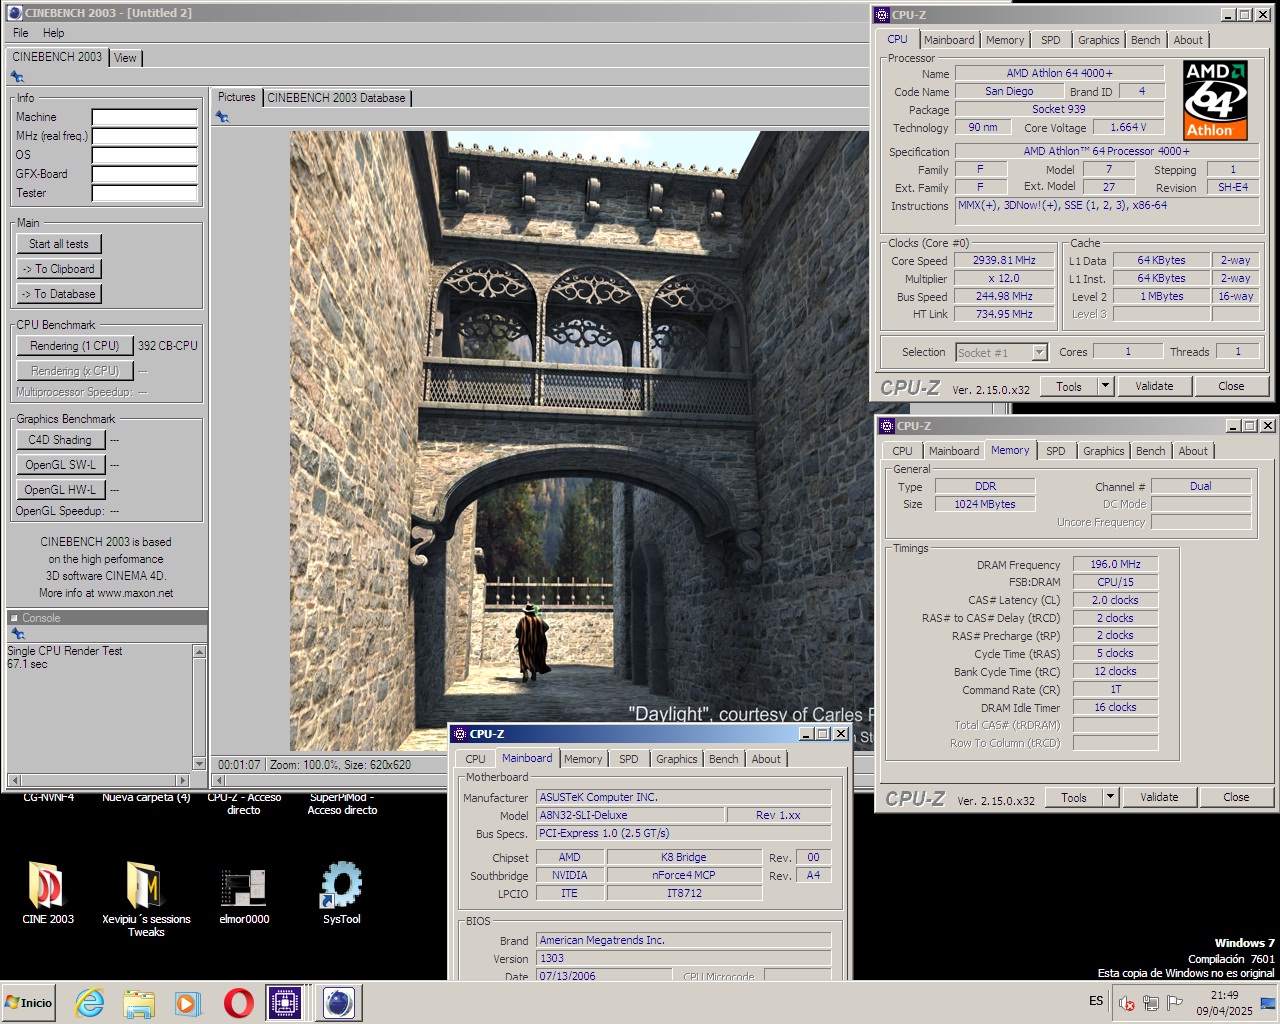1280x1024 pixels.
Task: Open media player from taskbar
Action: click(187, 1002)
